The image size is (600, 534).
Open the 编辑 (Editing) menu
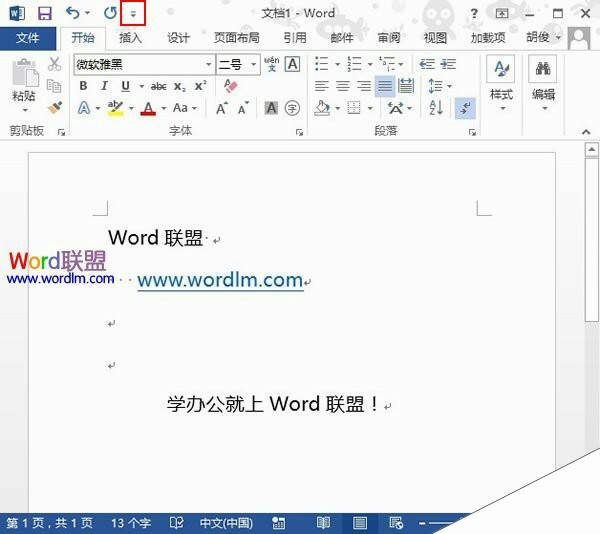[x=543, y=85]
